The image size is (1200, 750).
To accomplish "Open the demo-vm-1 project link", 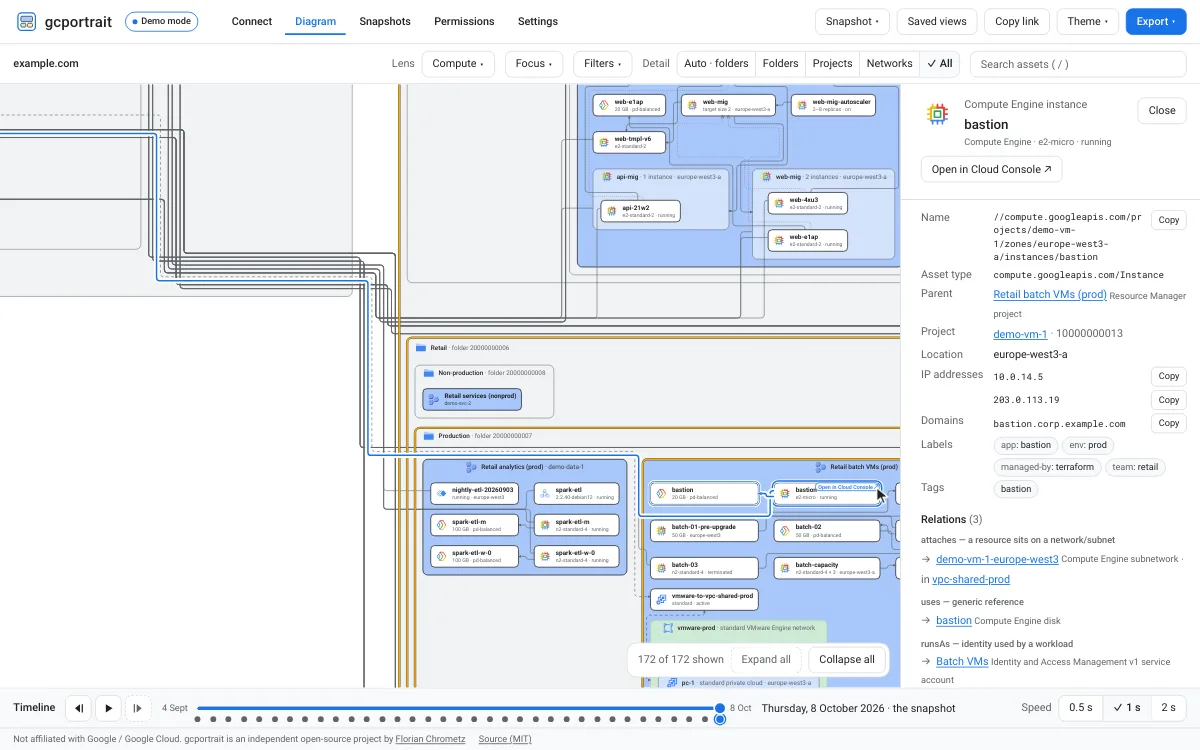I will [x=1020, y=334].
